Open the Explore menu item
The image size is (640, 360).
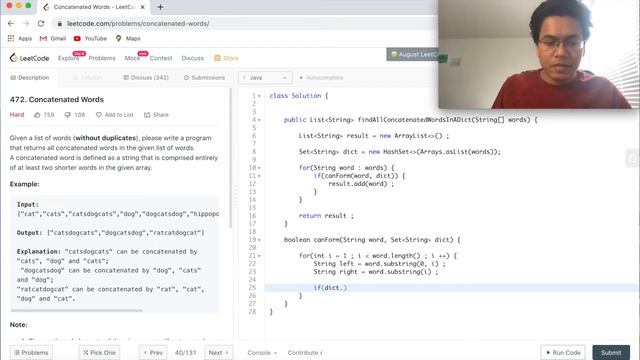69,58
